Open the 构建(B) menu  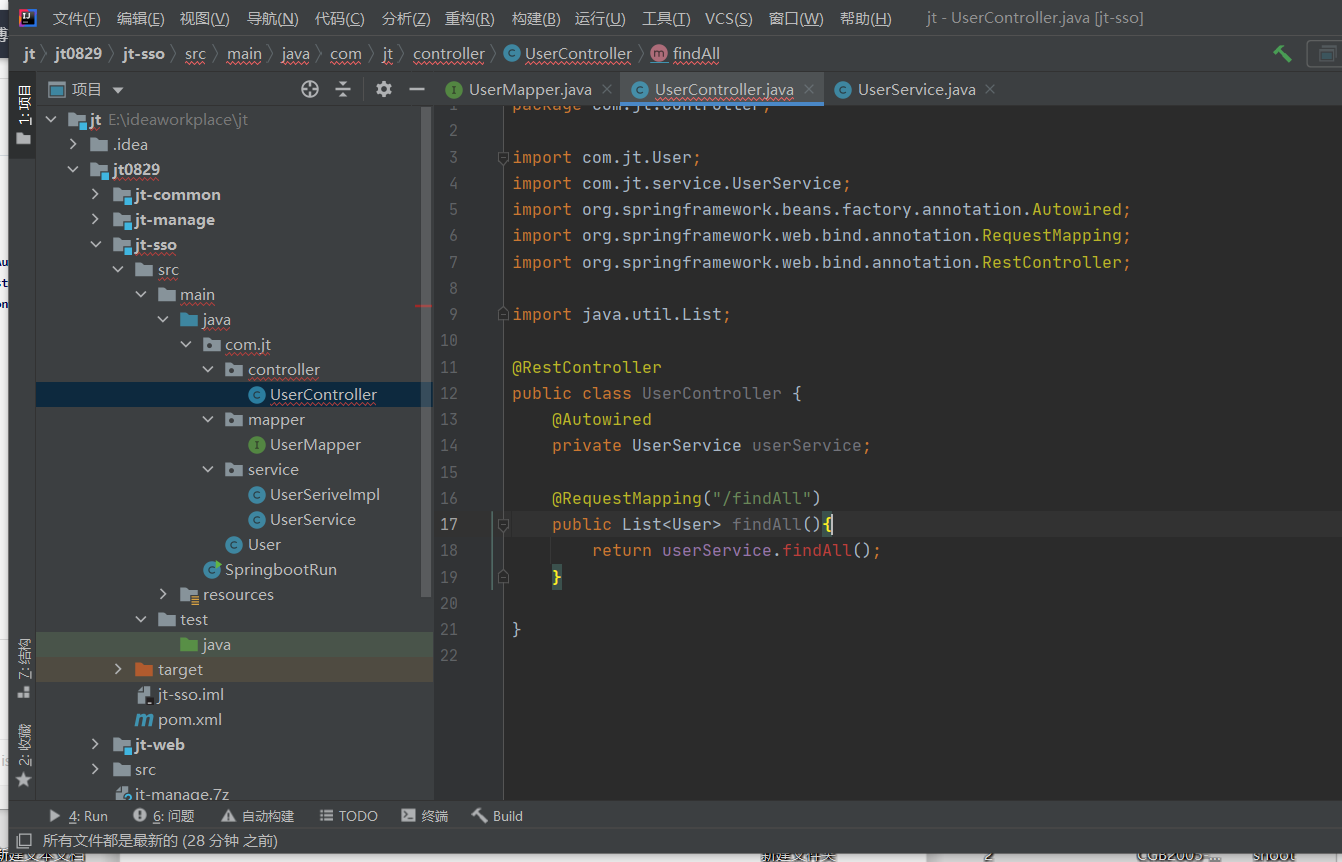click(536, 18)
